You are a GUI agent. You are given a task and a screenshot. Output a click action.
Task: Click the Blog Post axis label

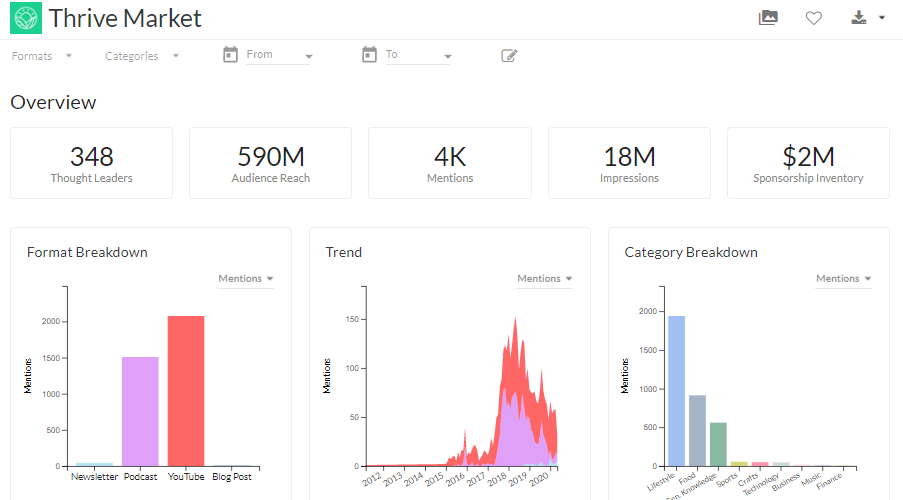(x=232, y=477)
